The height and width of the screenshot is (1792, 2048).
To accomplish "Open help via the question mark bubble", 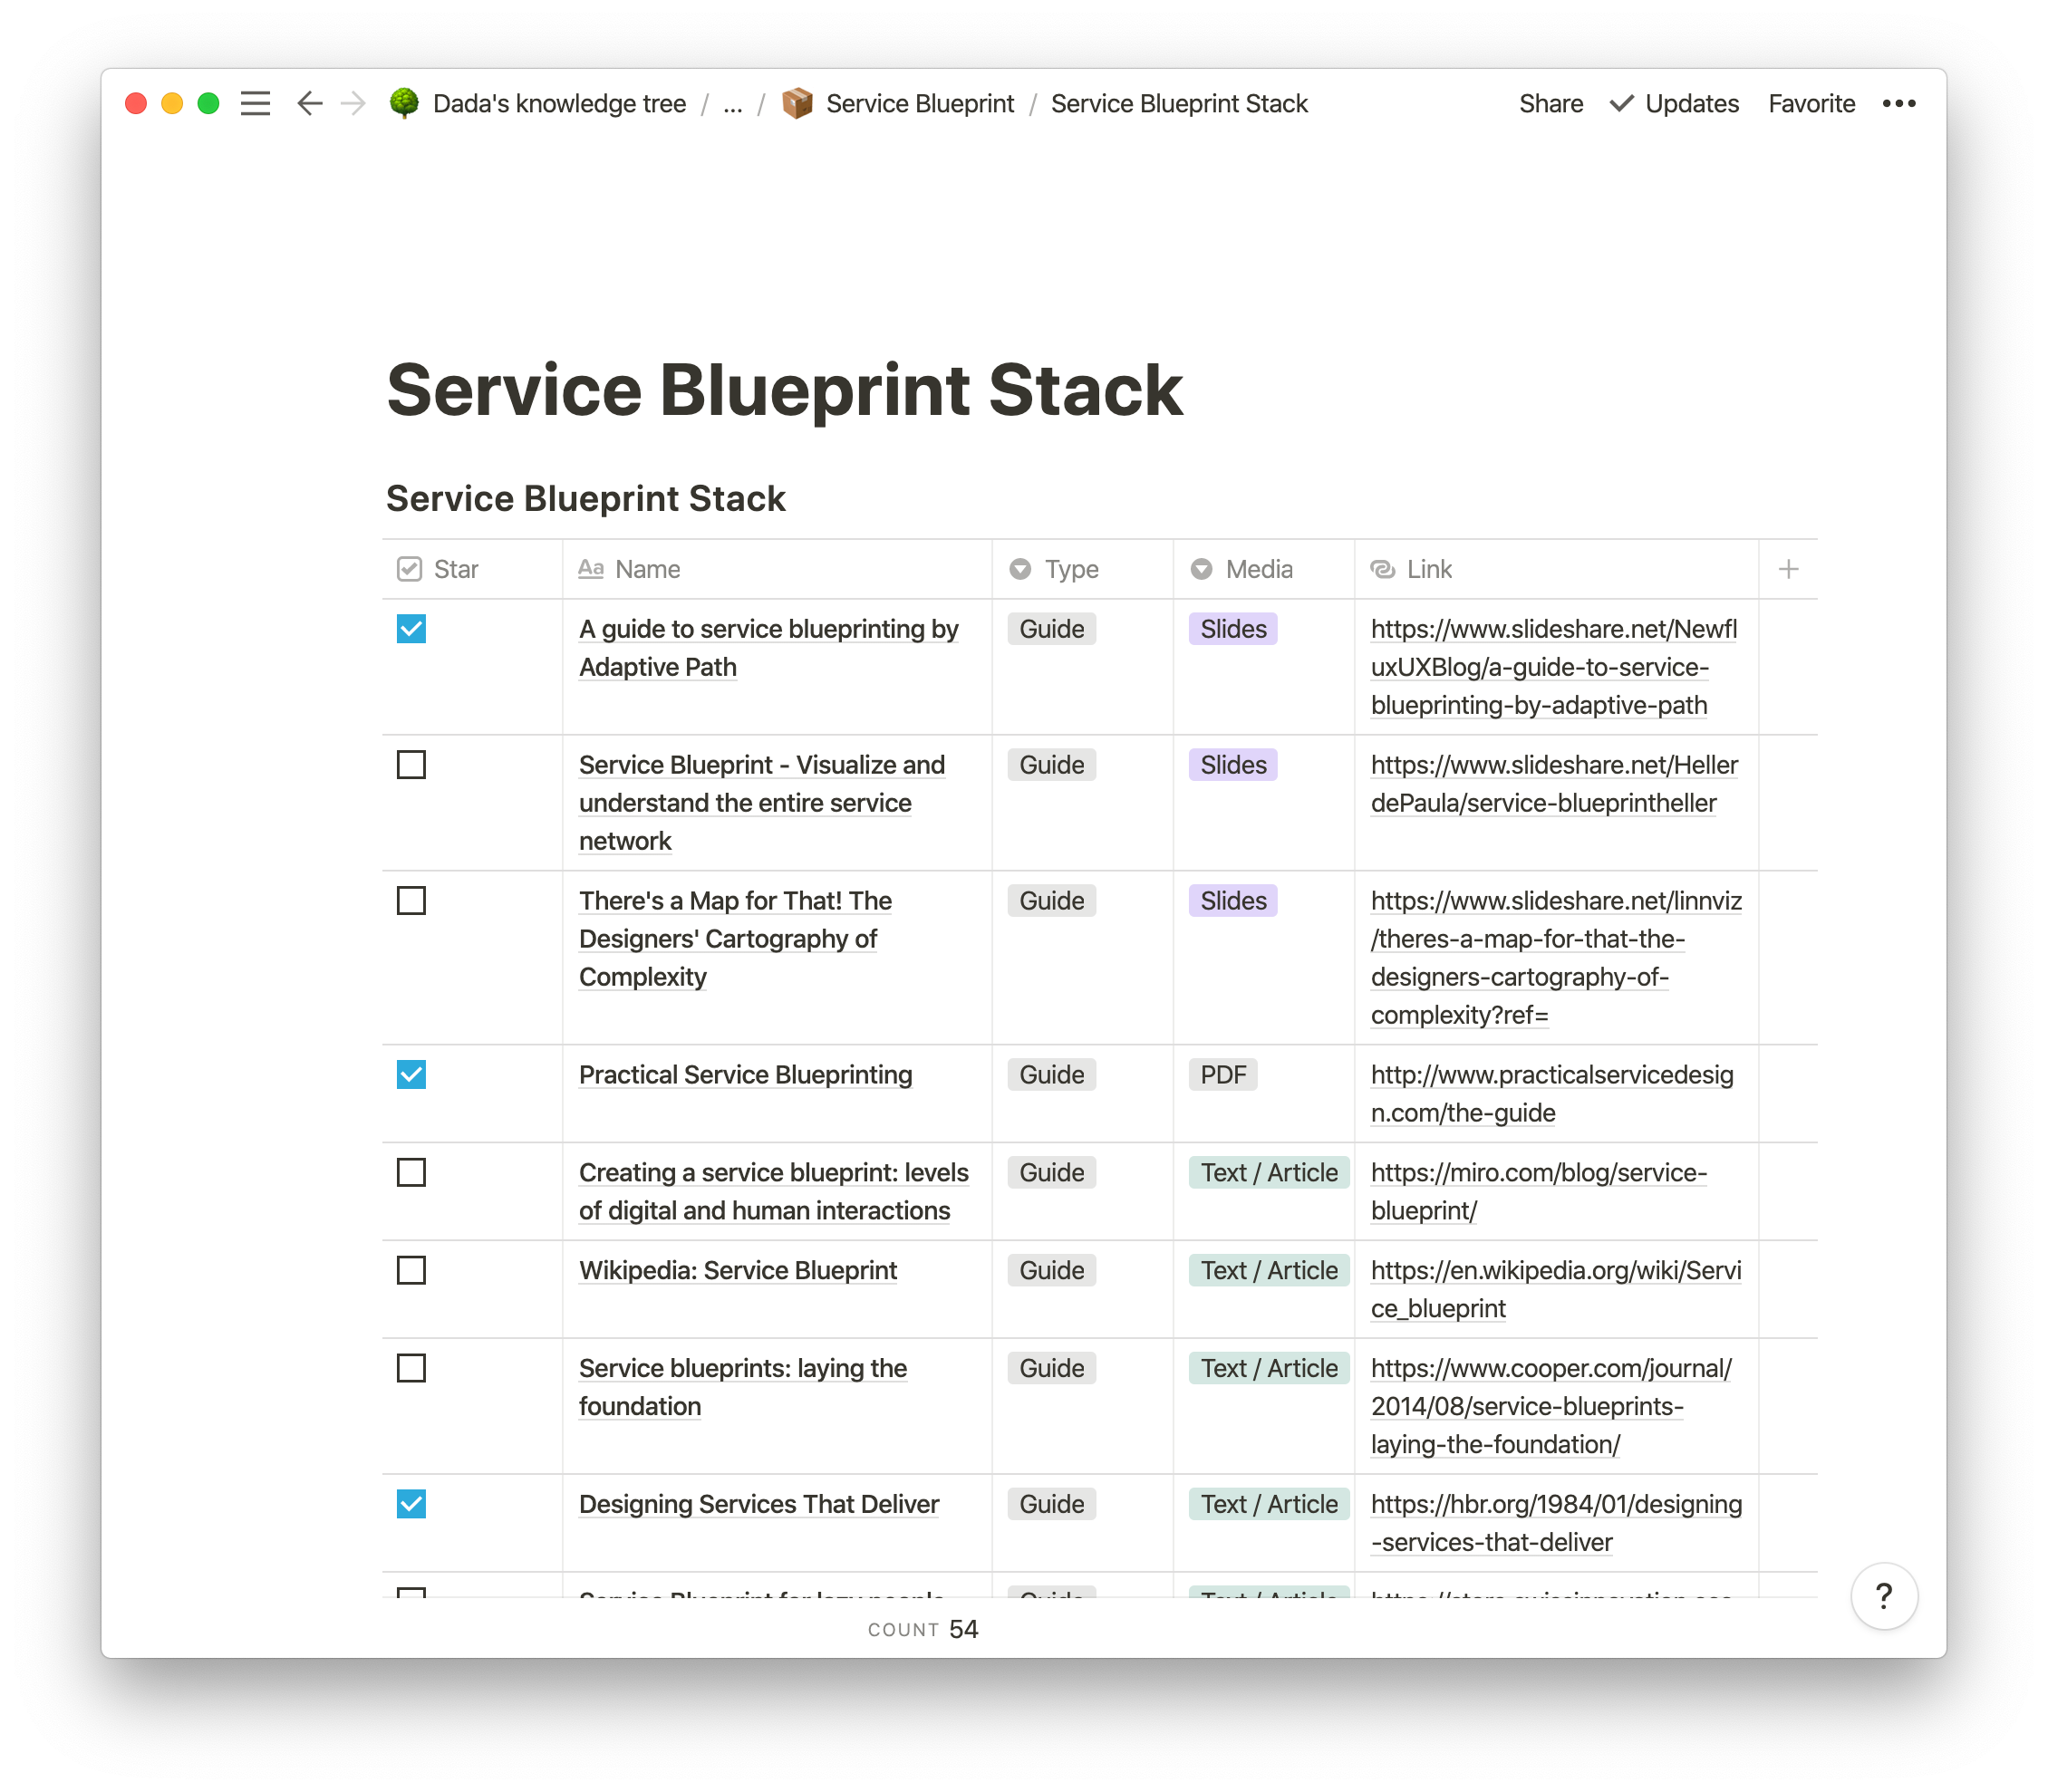I will pyautogui.click(x=1884, y=1596).
